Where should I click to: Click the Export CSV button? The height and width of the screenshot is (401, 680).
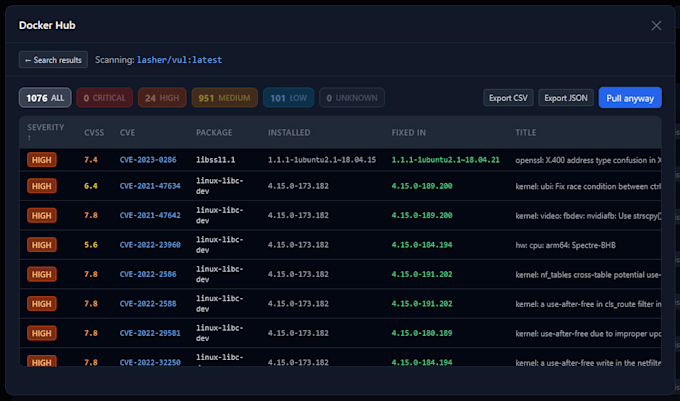pos(508,98)
